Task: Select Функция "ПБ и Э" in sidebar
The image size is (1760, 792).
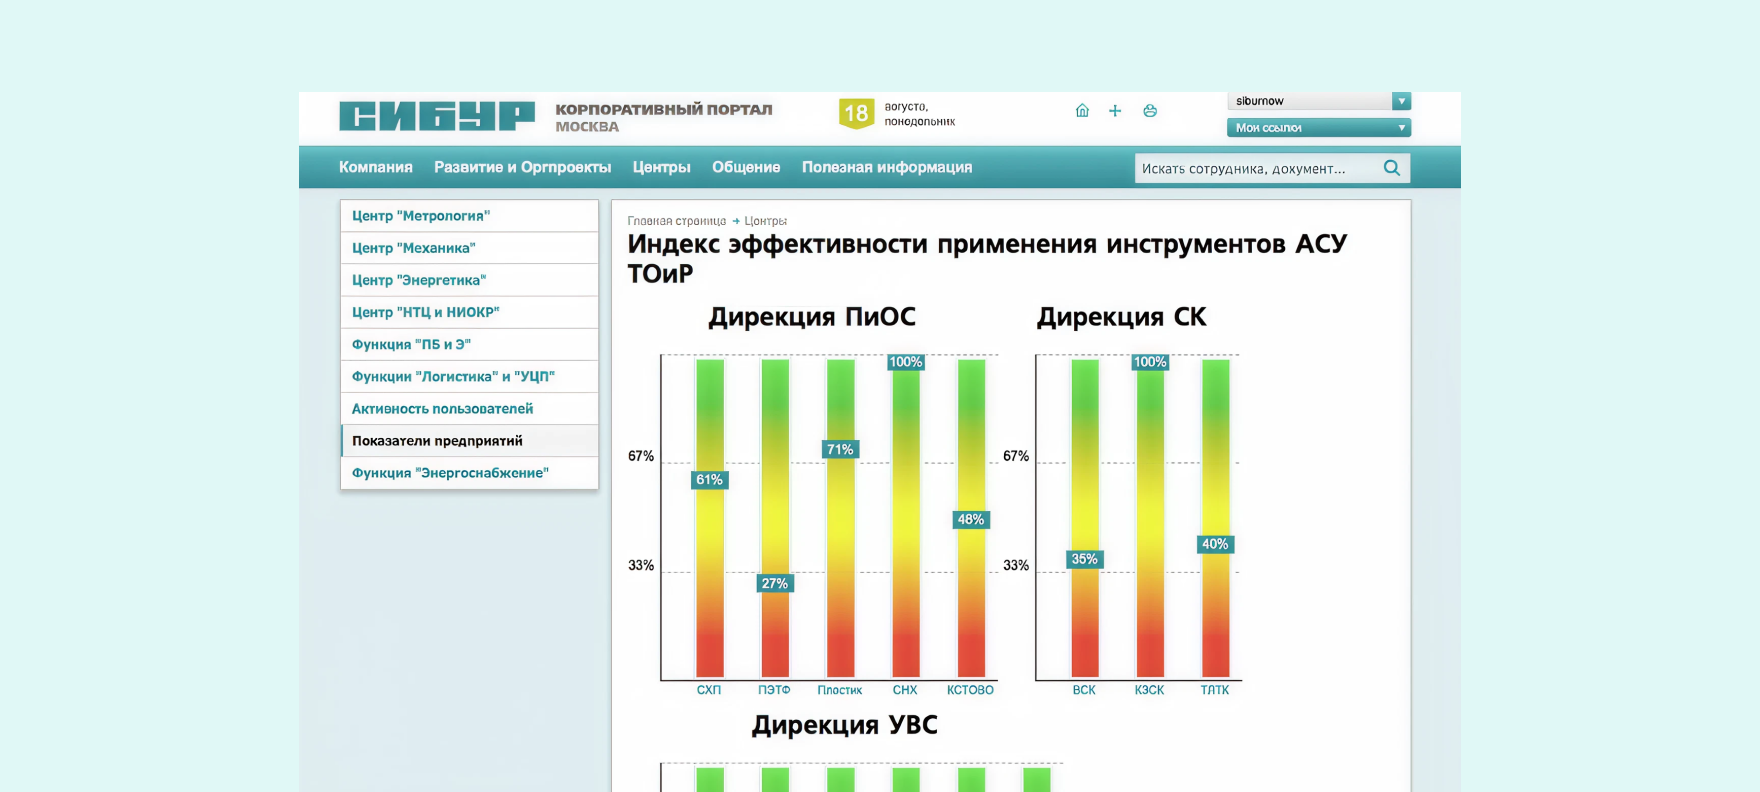Action: pyautogui.click(x=469, y=344)
